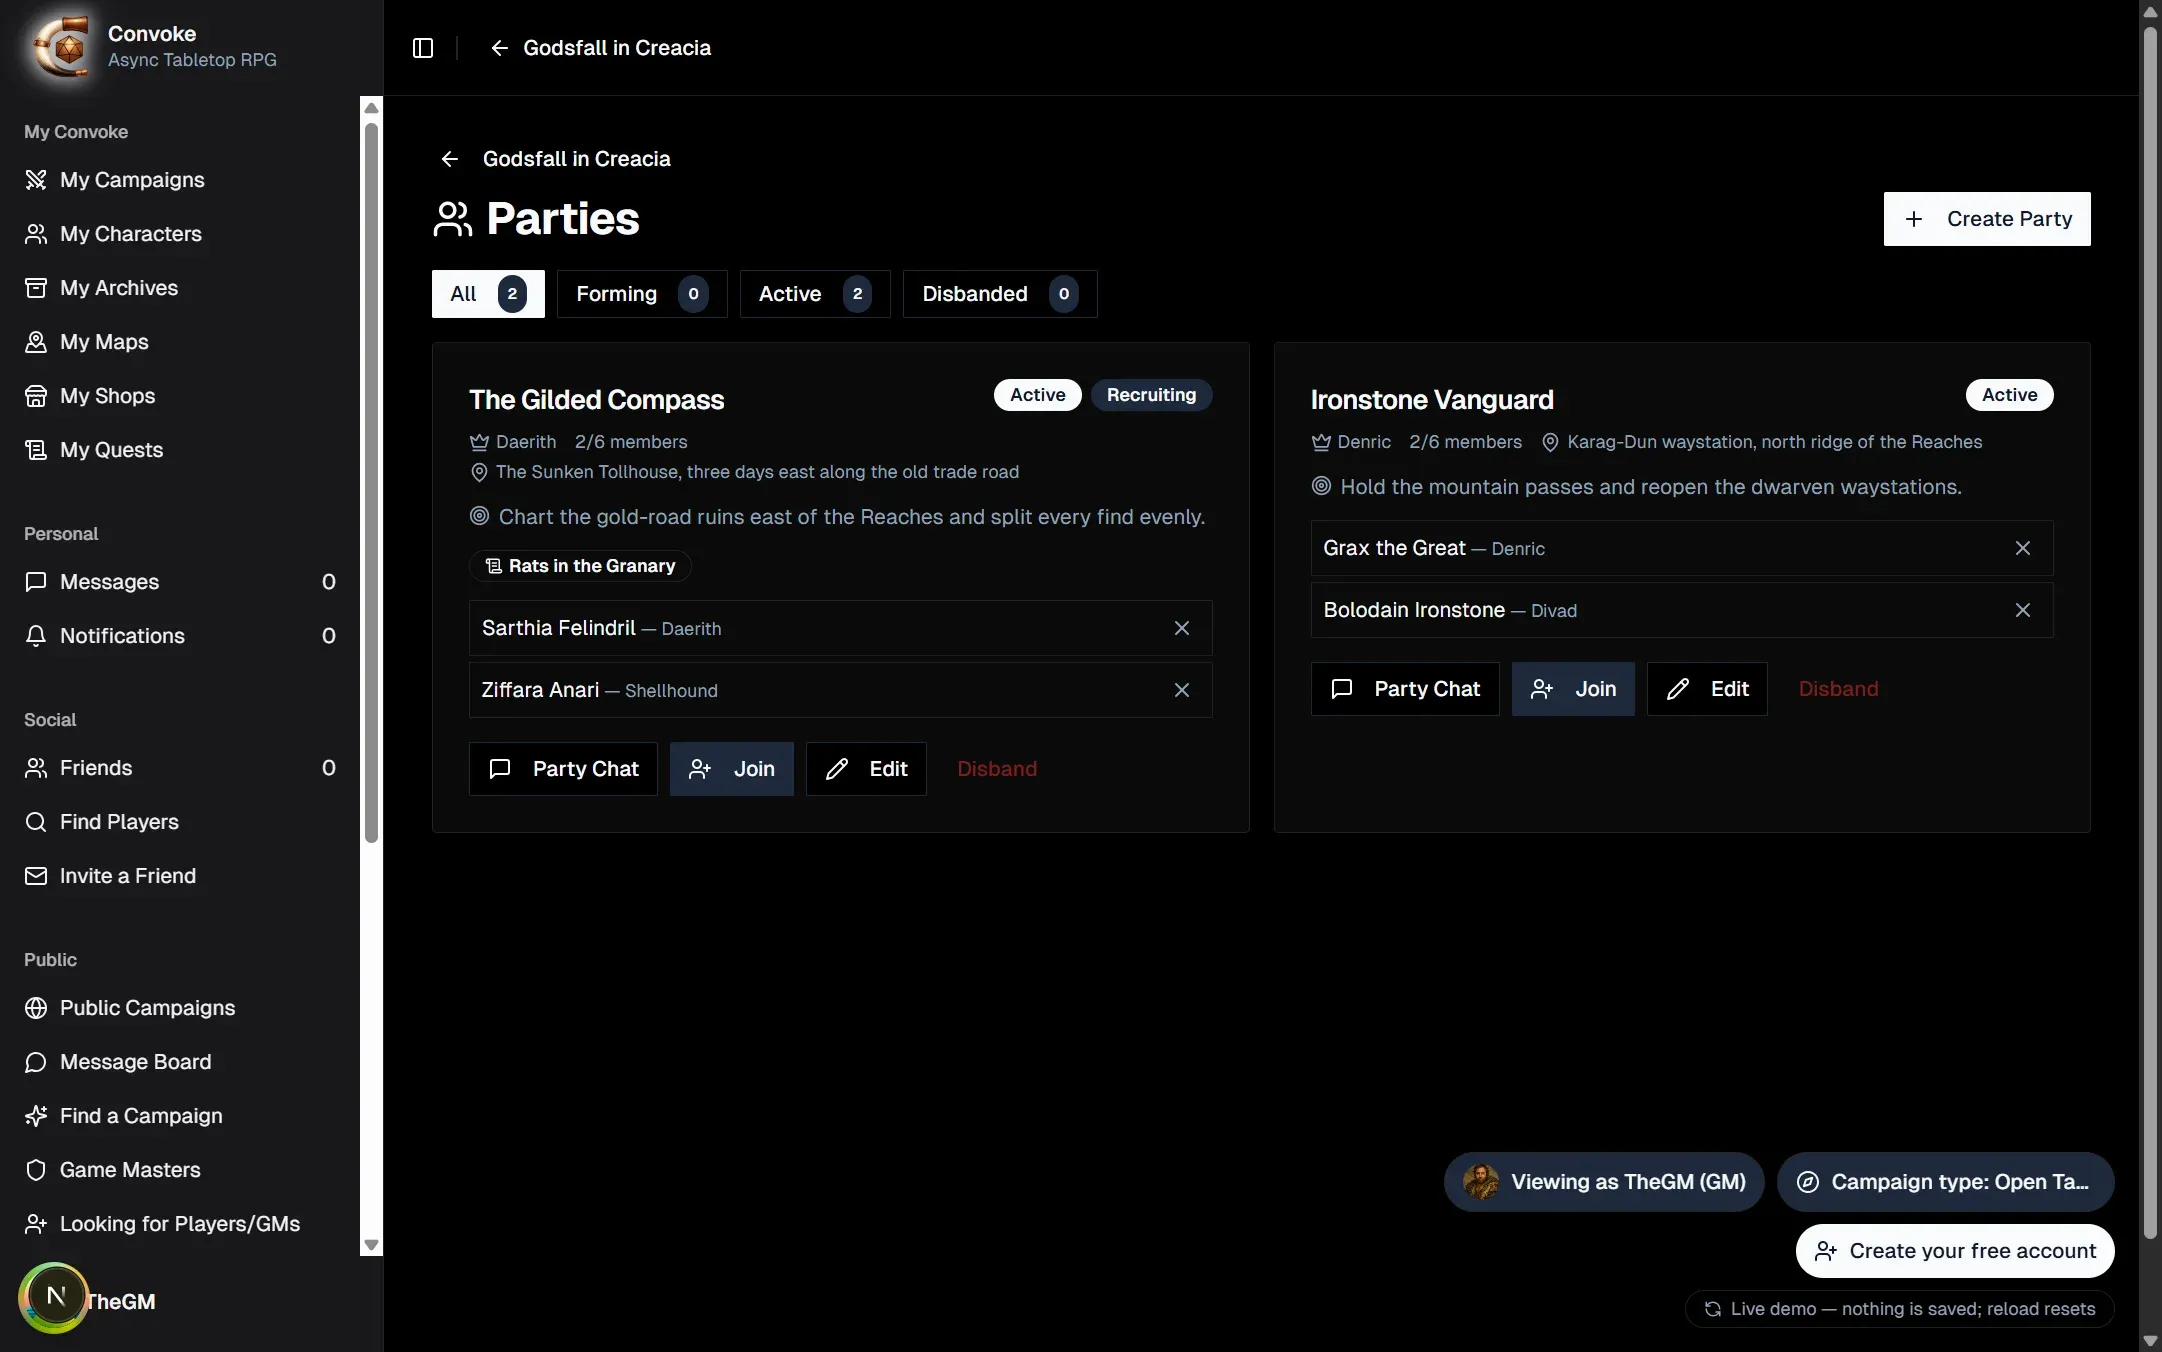Open Rats in the Granary quest tag

click(x=580, y=566)
